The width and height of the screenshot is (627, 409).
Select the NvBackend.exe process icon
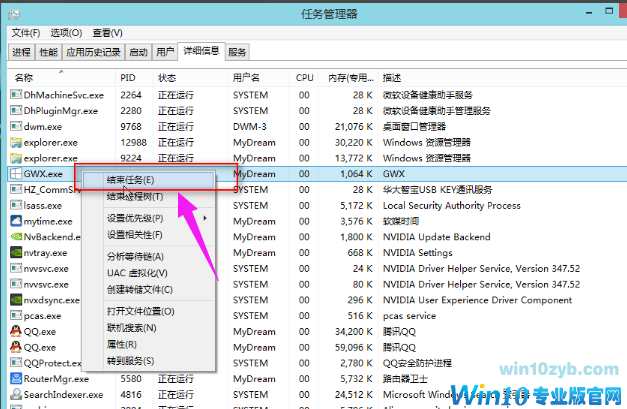(15, 237)
